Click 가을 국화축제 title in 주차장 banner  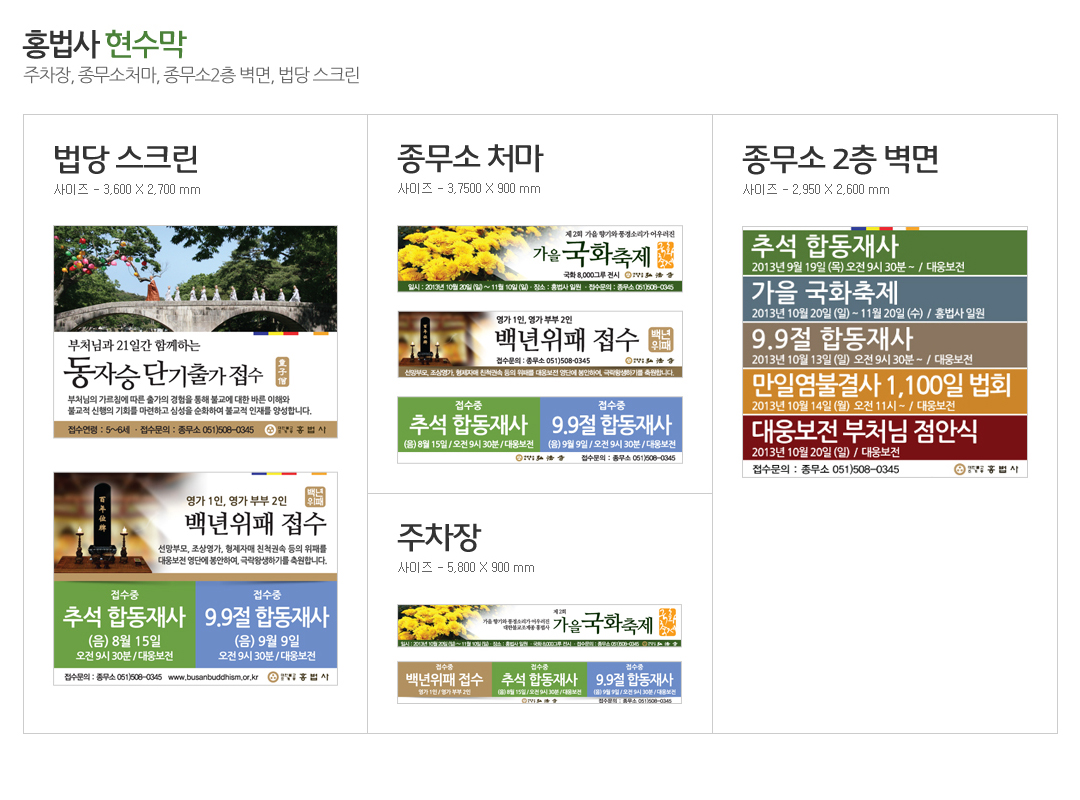(603, 624)
